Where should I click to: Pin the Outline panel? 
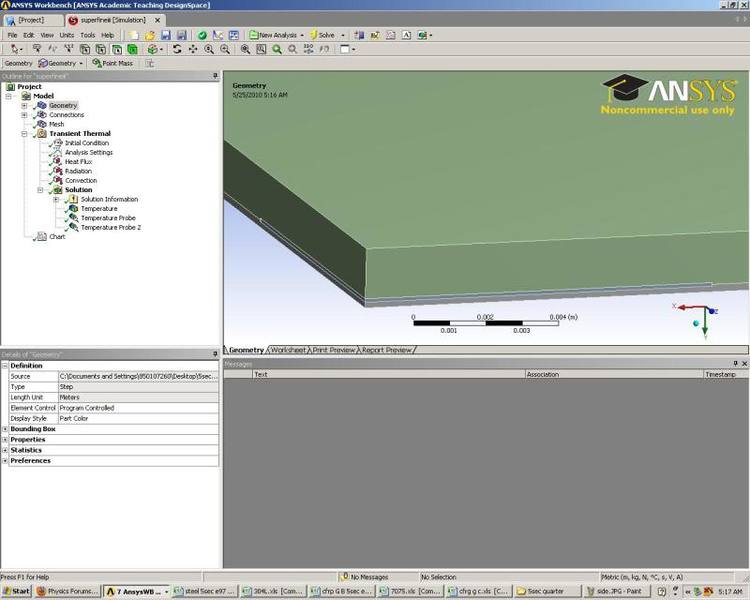(x=215, y=76)
